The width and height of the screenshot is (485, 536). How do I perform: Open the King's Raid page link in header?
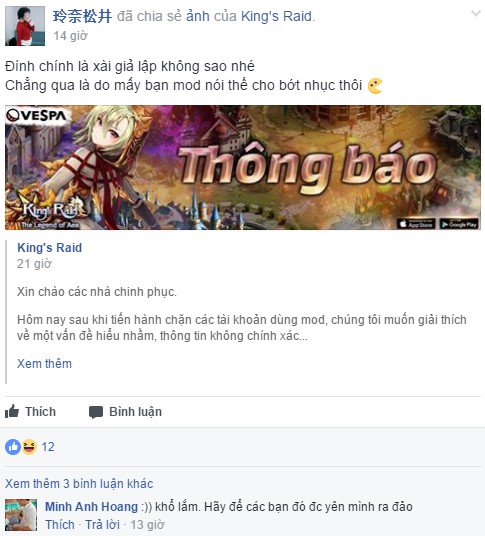click(277, 16)
